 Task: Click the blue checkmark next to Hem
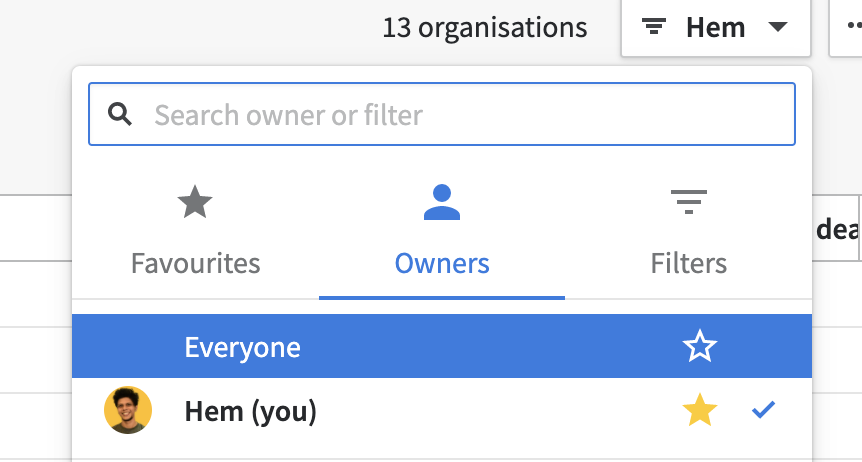764,410
